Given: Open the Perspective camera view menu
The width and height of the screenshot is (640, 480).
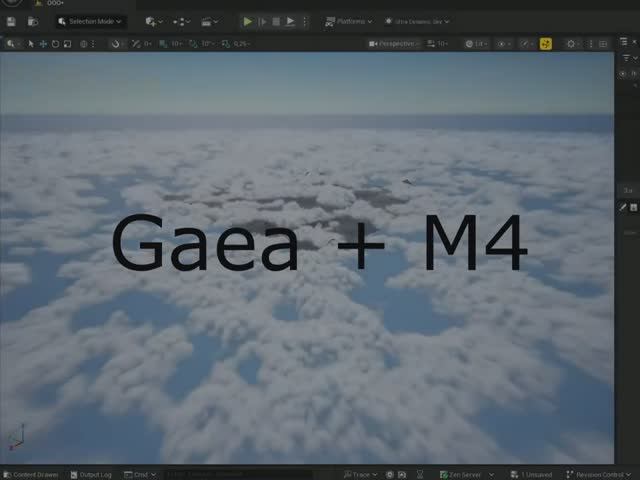Looking at the screenshot, I should coord(394,44).
